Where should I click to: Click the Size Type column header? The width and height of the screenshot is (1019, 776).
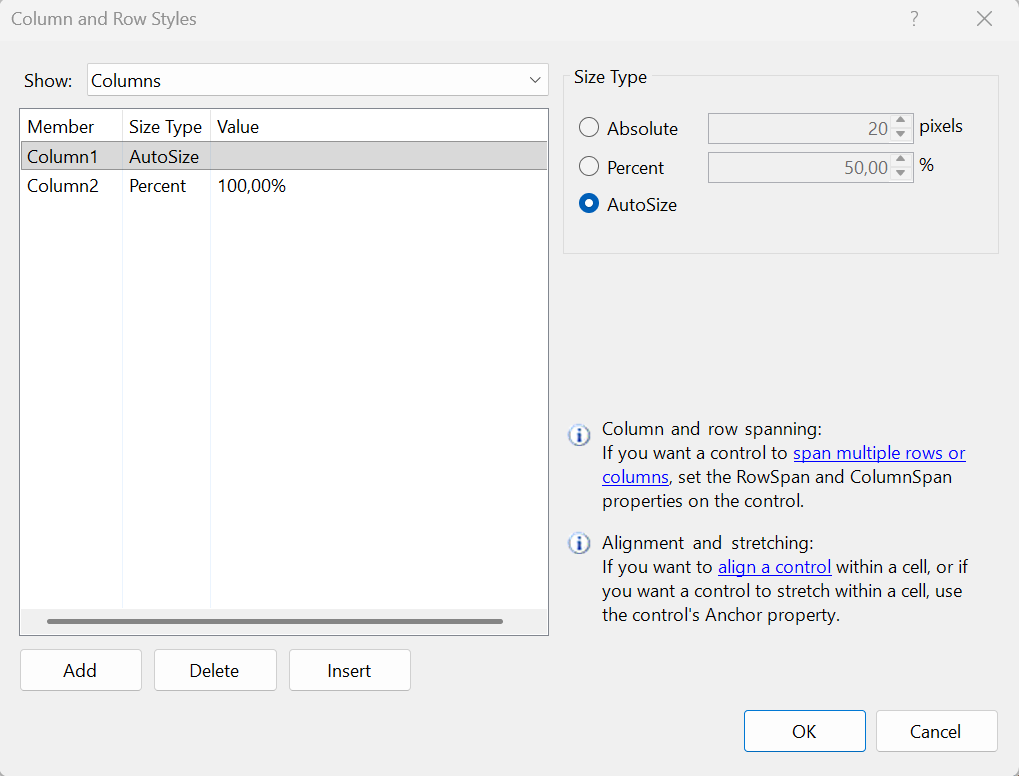166,126
